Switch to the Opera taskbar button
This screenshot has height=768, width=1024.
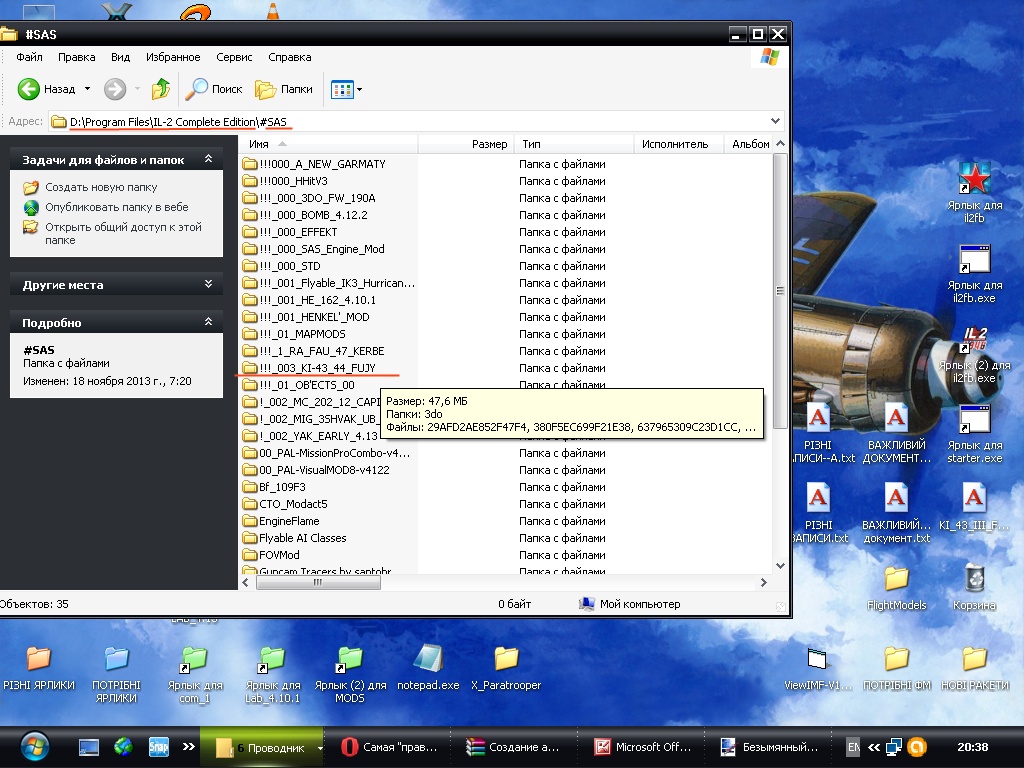click(x=394, y=747)
